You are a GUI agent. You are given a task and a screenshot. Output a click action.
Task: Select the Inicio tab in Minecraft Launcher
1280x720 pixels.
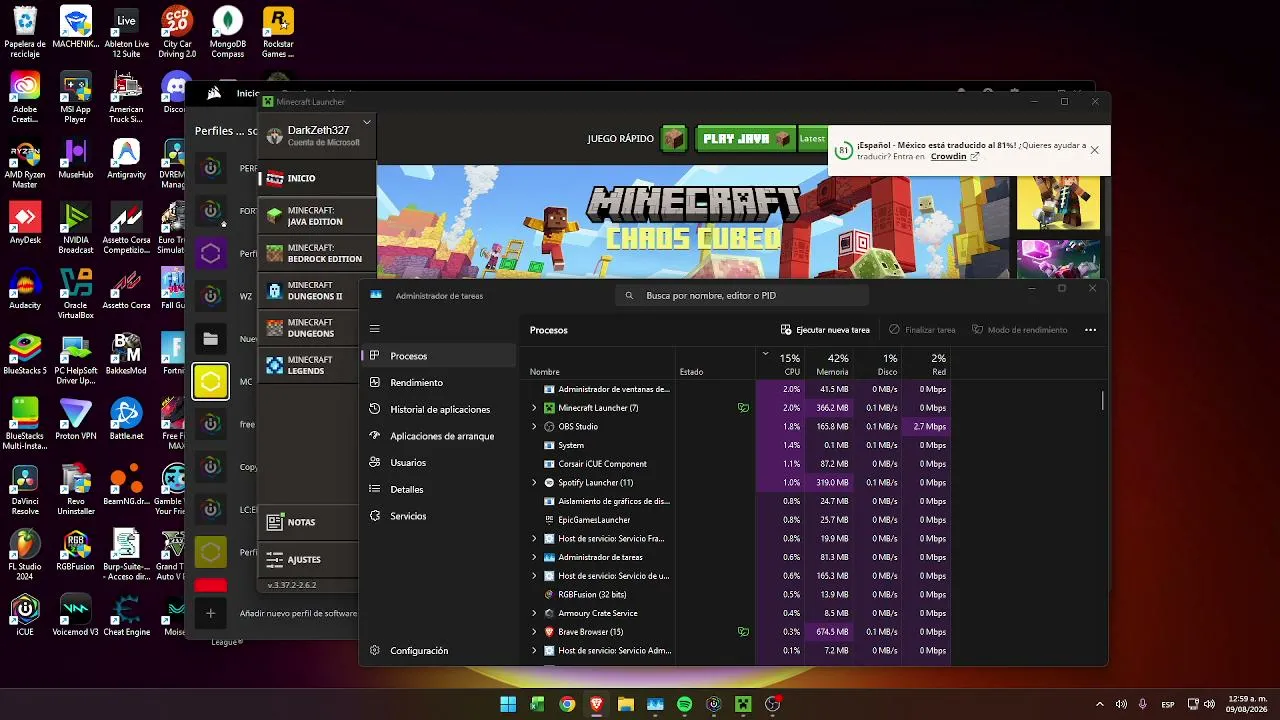point(317,178)
